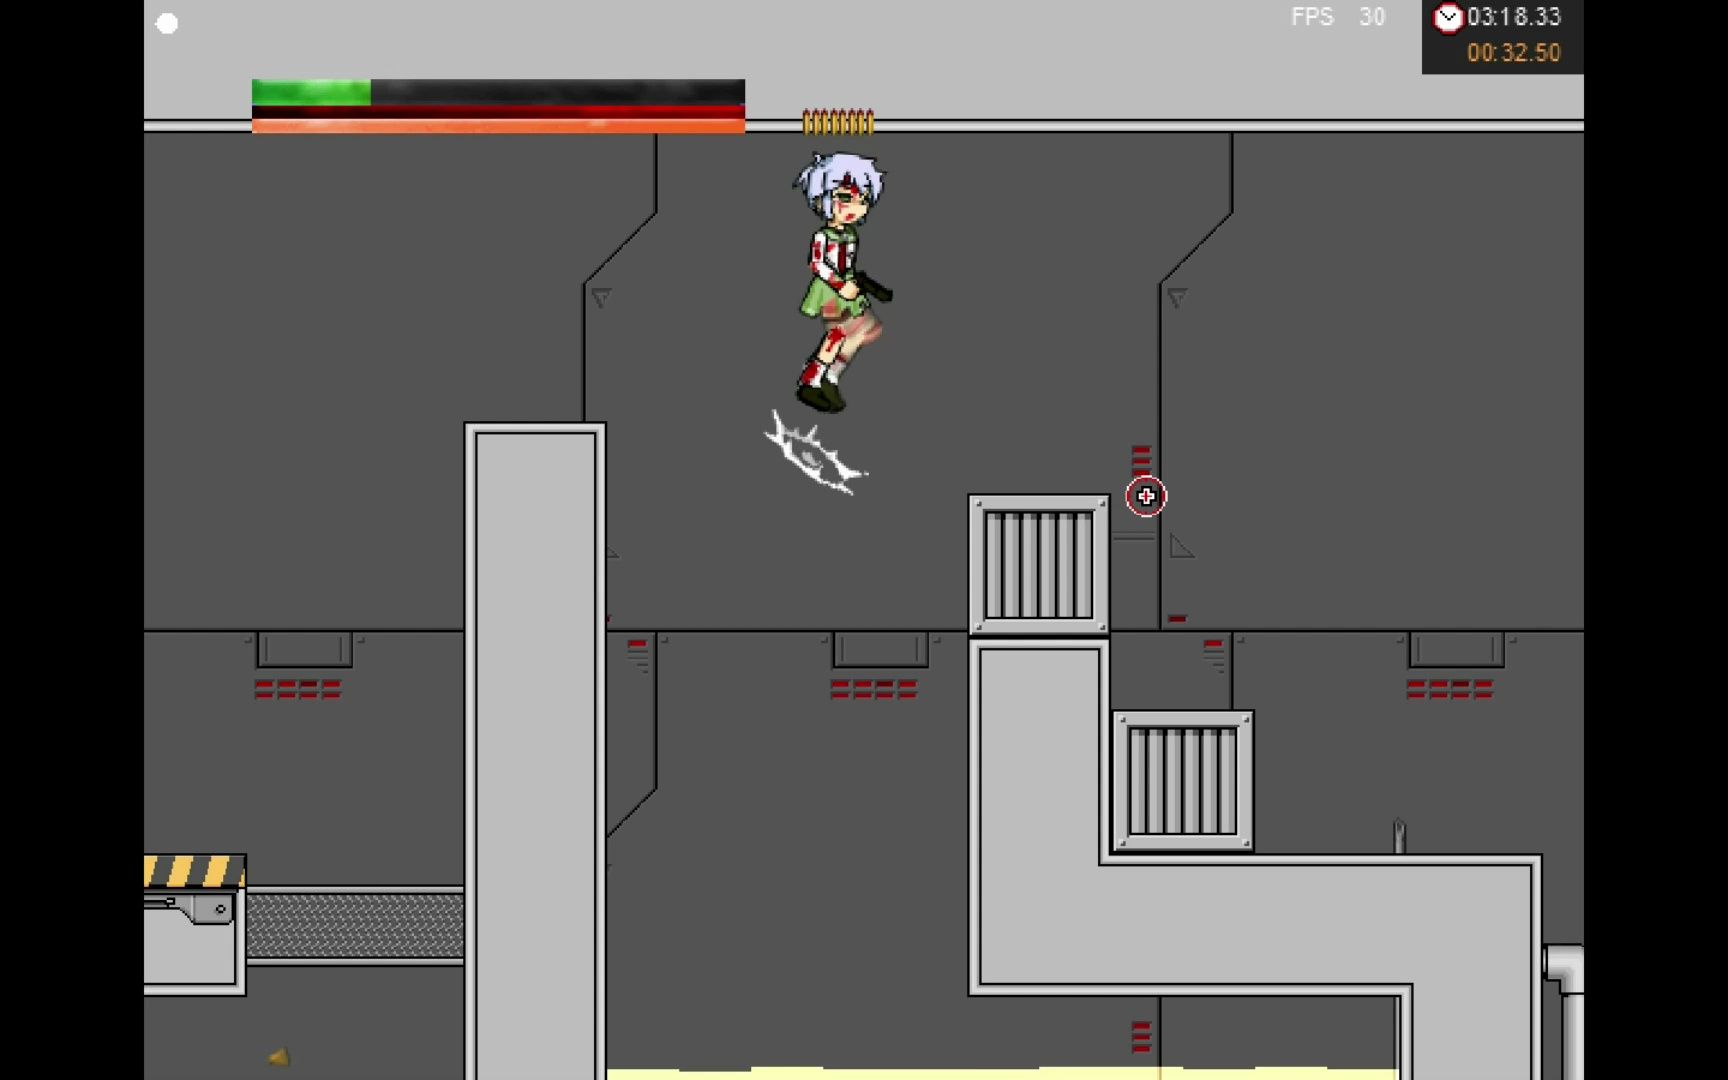The height and width of the screenshot is (1080, 1728).
Task: Click the white circle indicator in the top corner
Action: [167, 24]
